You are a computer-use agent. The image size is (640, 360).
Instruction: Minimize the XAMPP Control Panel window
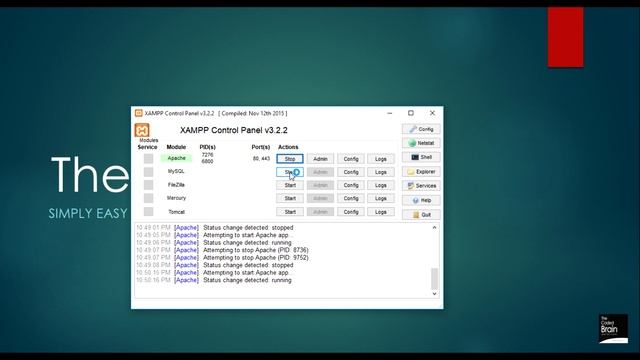[390, 113]
